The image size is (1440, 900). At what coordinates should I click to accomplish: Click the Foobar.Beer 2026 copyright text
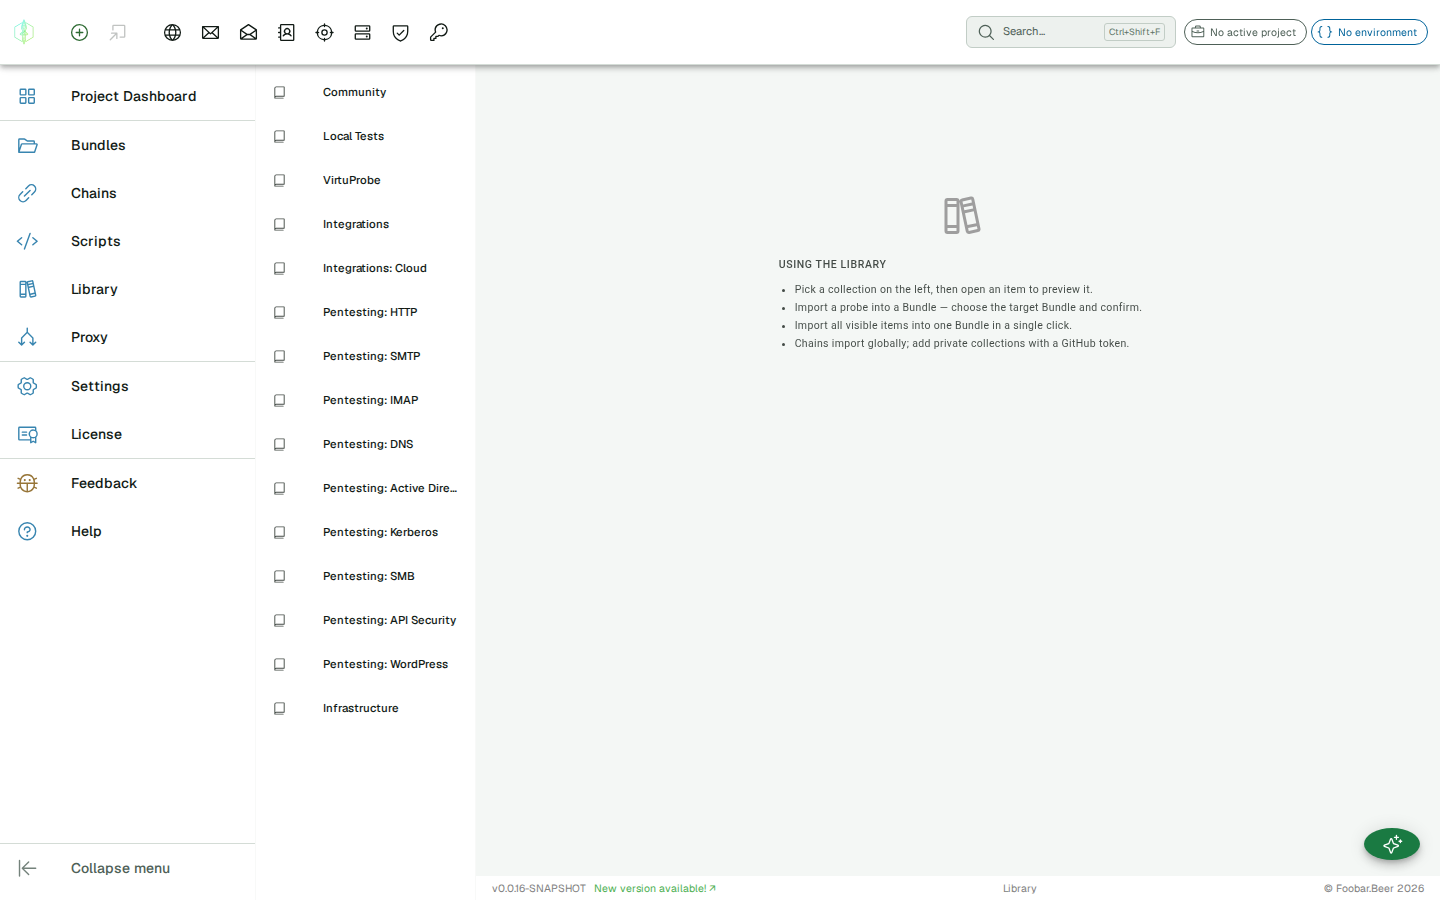pyautogui.click(x=1374, y=888)
